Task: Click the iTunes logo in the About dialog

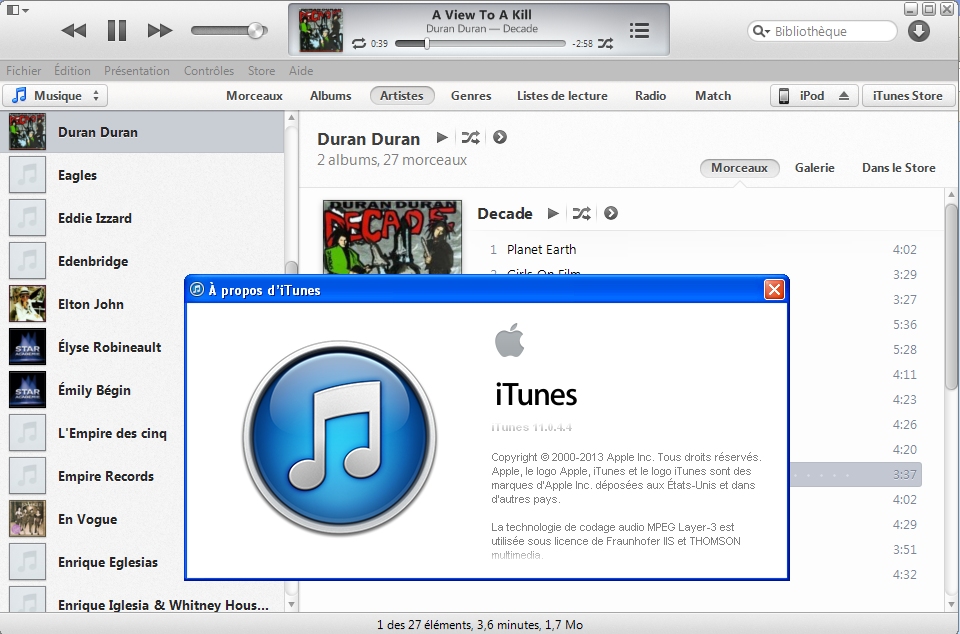Action: point(339,437)
